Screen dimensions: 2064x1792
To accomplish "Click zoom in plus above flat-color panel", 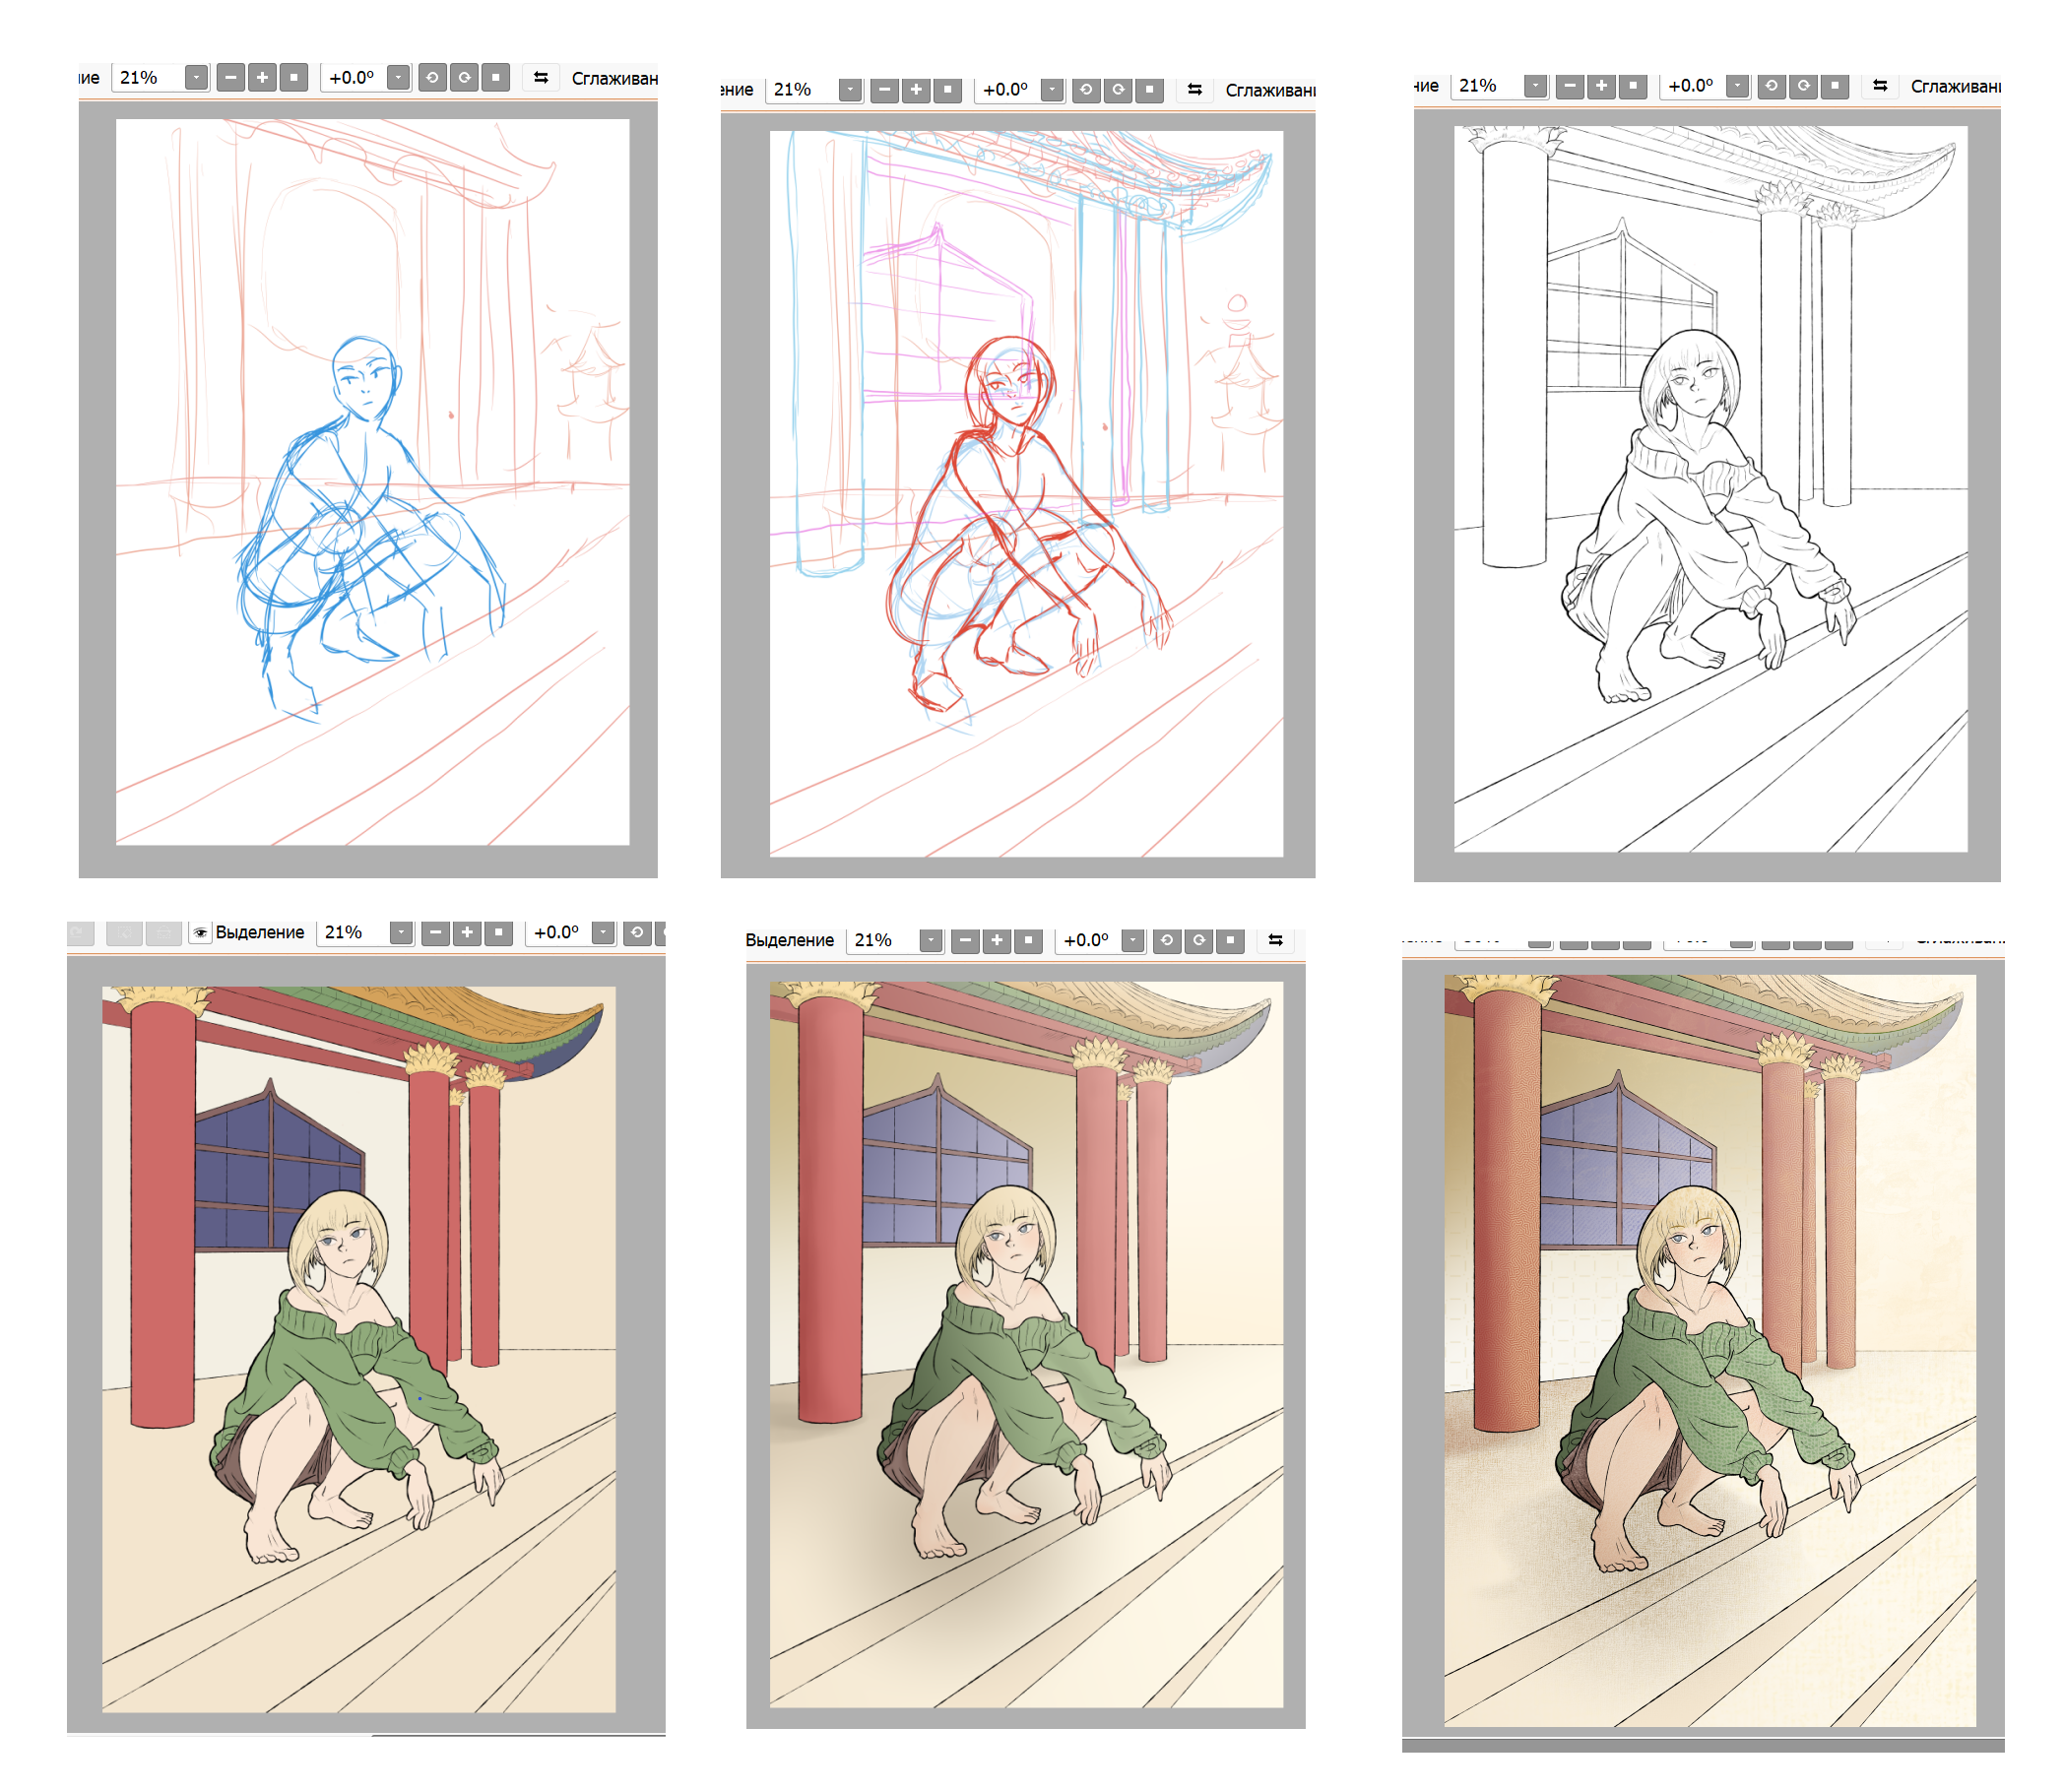I will 467,932.
